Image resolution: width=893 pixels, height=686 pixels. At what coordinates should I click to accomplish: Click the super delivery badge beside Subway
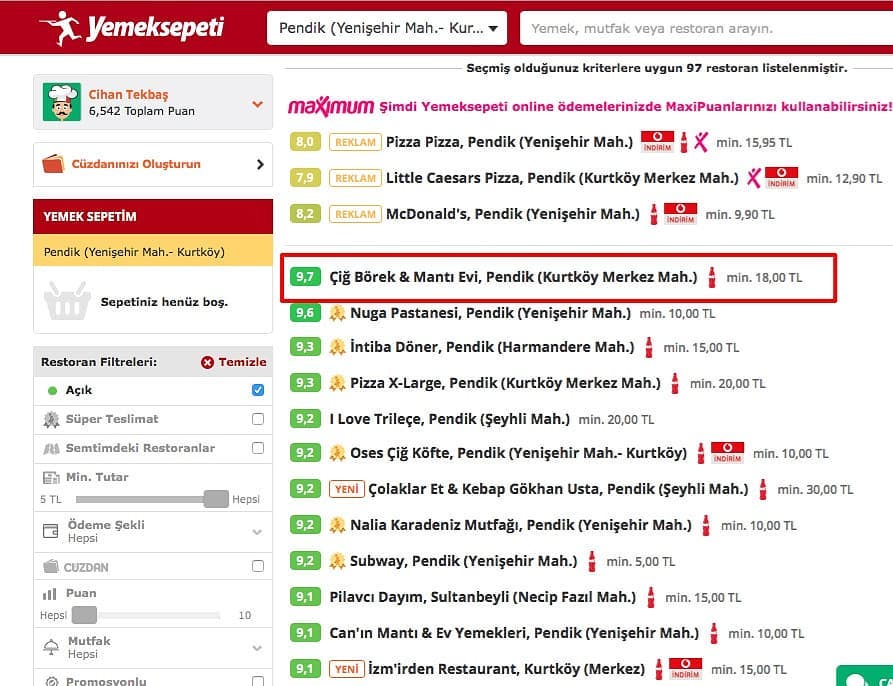(337, 561)
